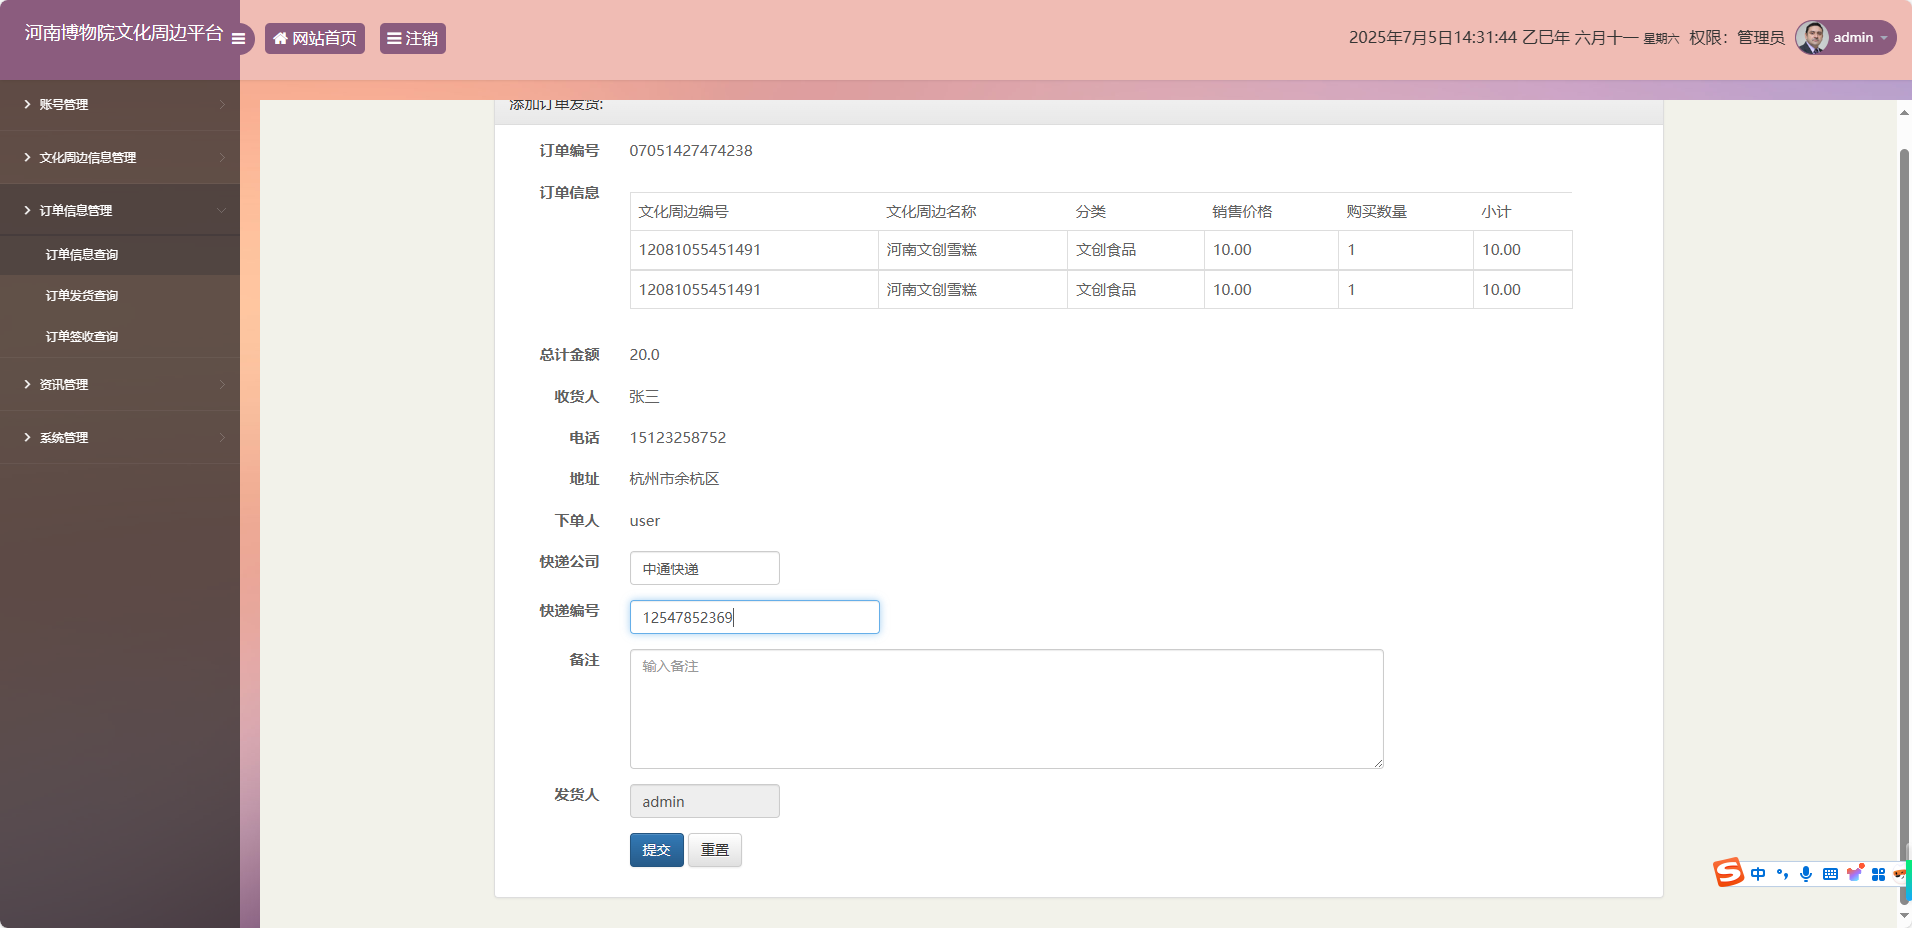
Task: Click the logout icon on 注销 button
Action: (395, 38)
